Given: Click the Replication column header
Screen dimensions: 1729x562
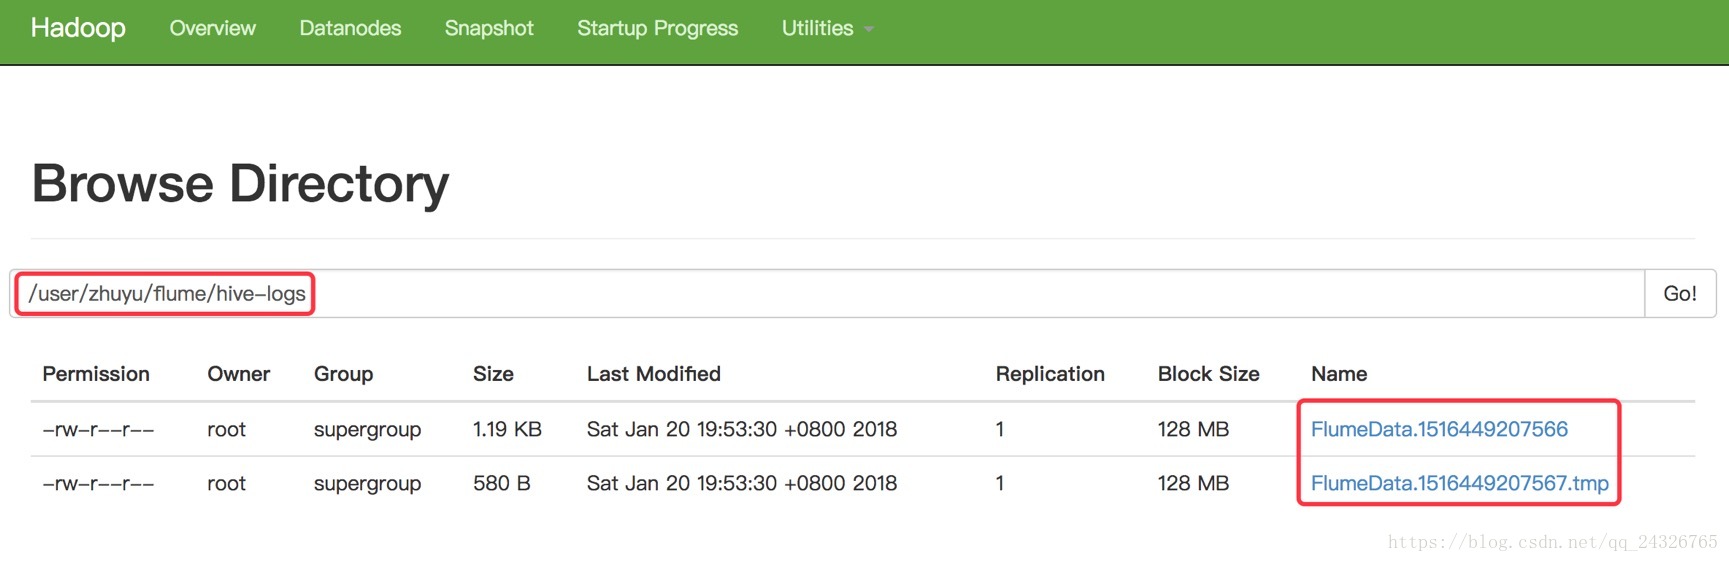Looking at the screenshot, I should click(x=1049, y=374).
